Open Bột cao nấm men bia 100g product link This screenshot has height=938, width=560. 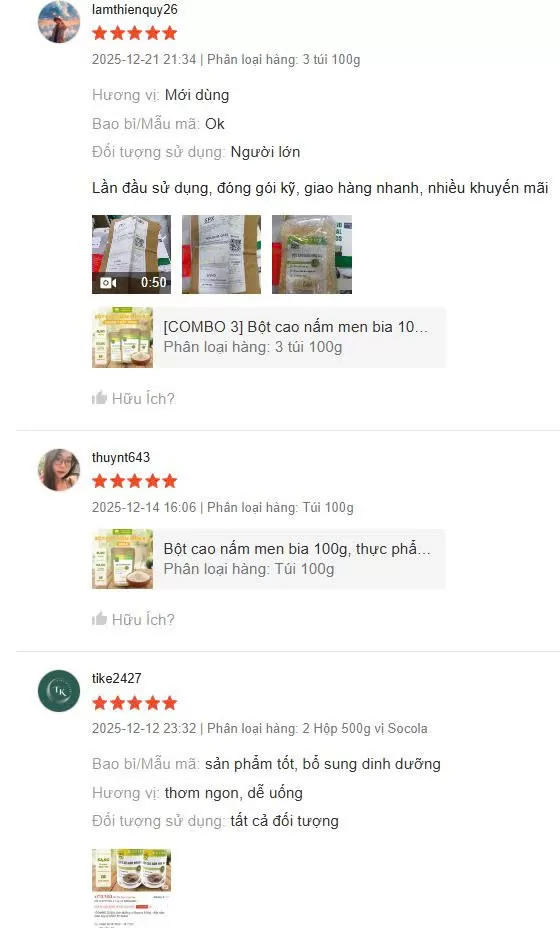269,559
